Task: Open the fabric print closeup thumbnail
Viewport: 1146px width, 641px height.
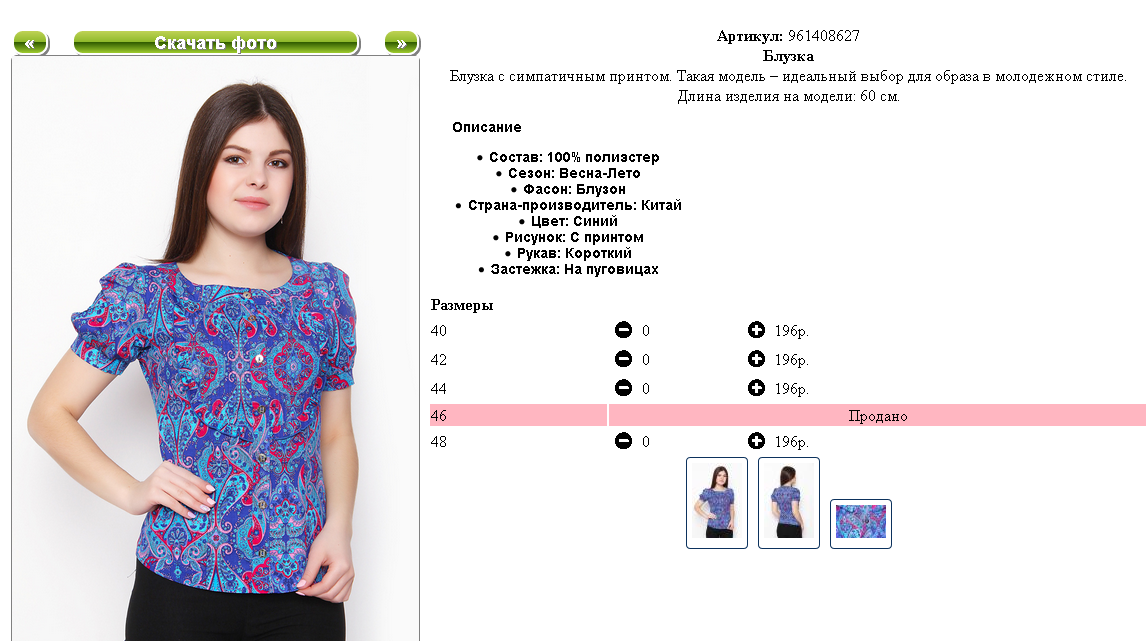Action: click(x=861, y=523)
